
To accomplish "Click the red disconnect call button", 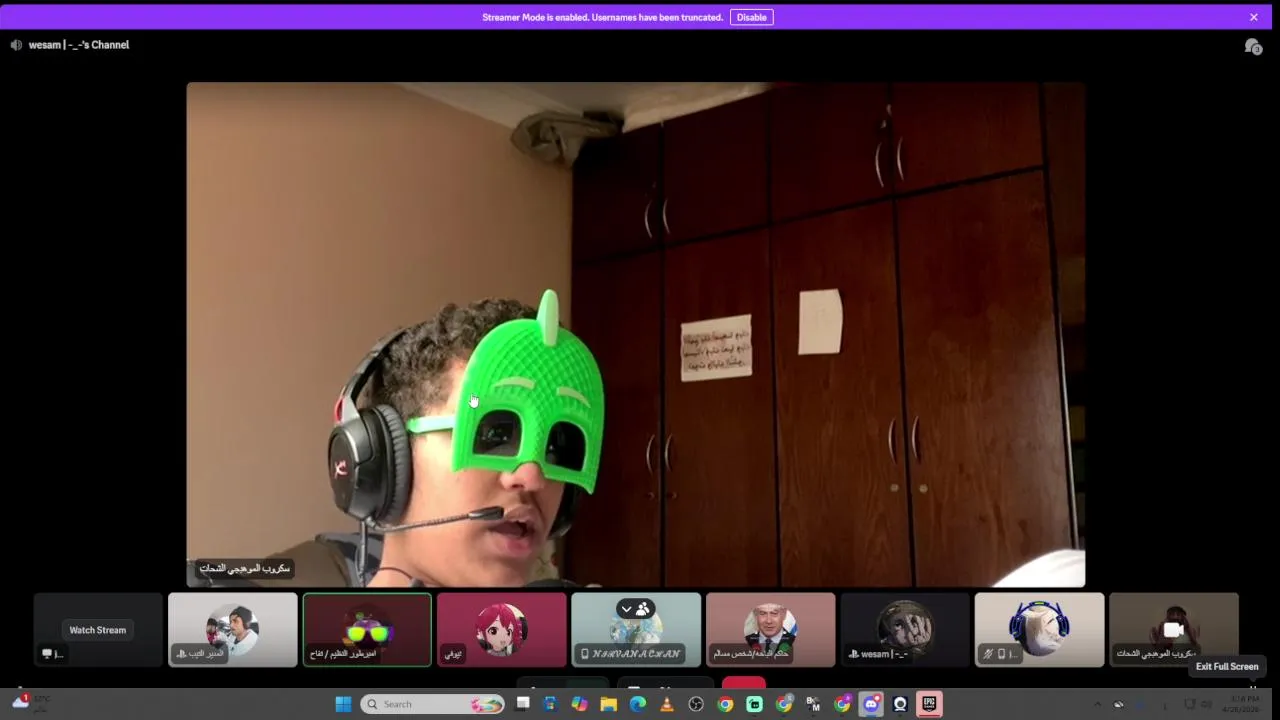I will (743, 685).
